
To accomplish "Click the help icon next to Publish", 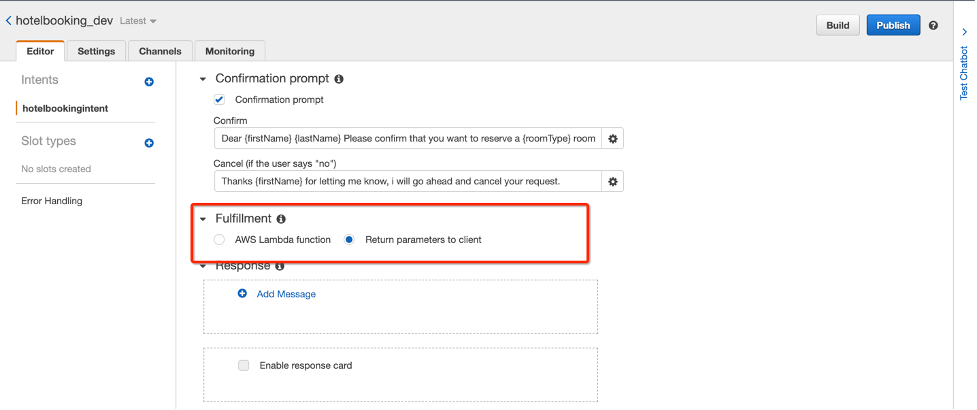I will click(933, 25).
